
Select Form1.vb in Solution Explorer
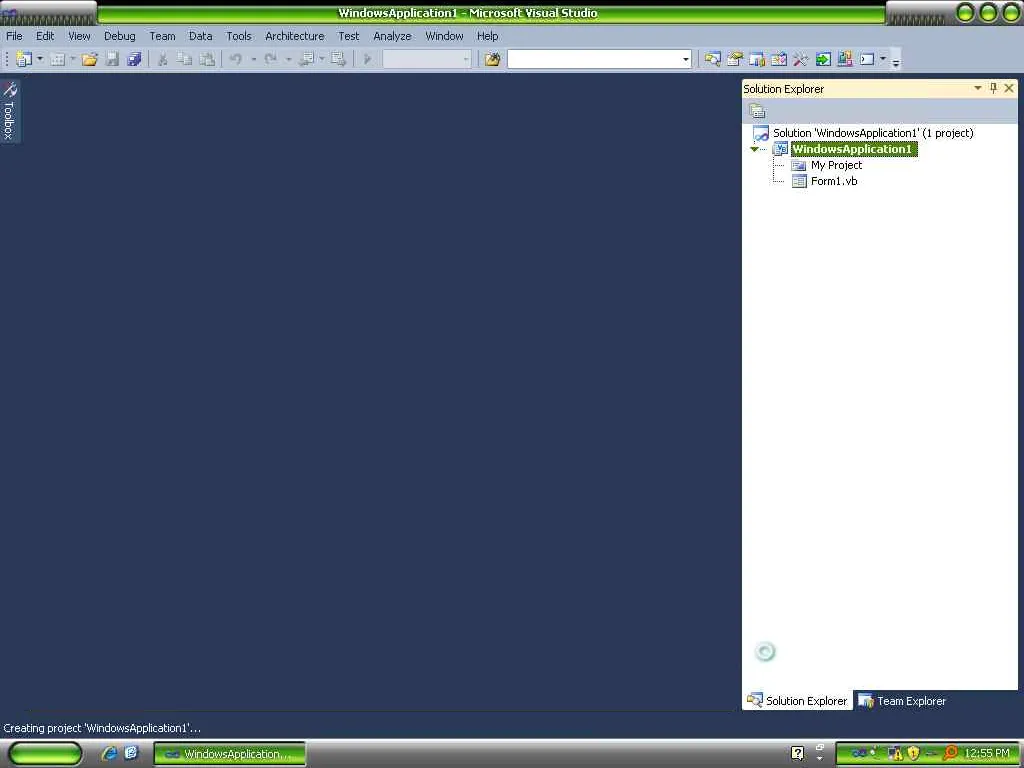click(x=834, y=181)
